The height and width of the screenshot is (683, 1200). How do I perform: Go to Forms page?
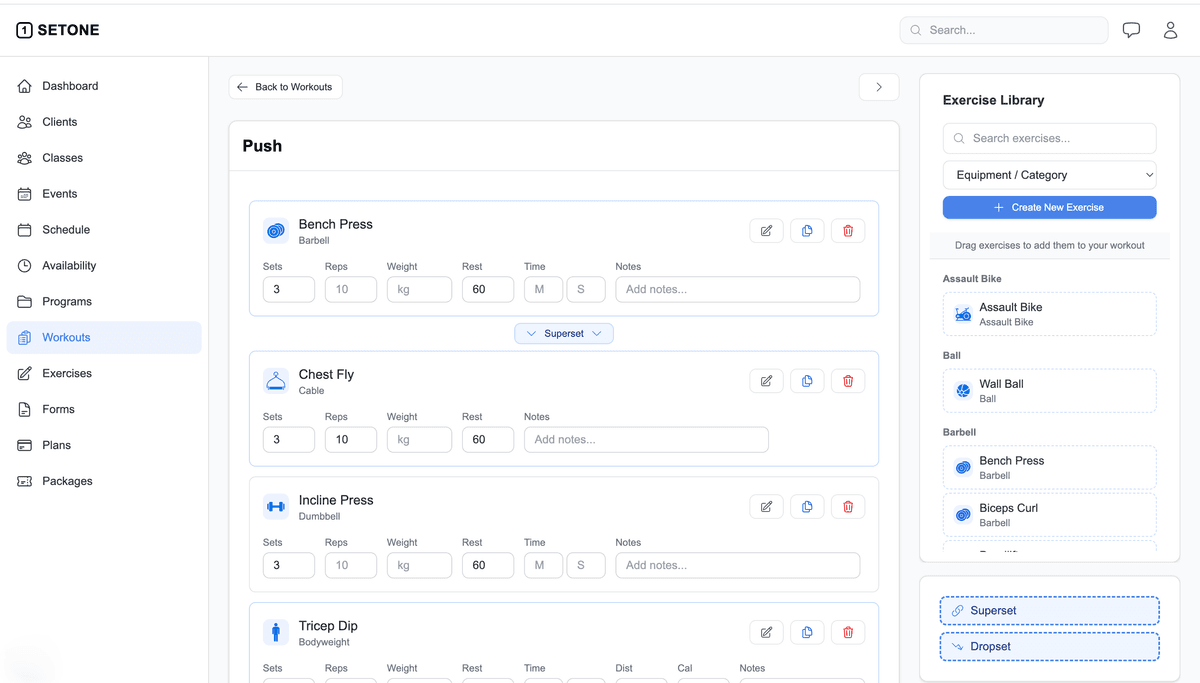coord(104,410)
